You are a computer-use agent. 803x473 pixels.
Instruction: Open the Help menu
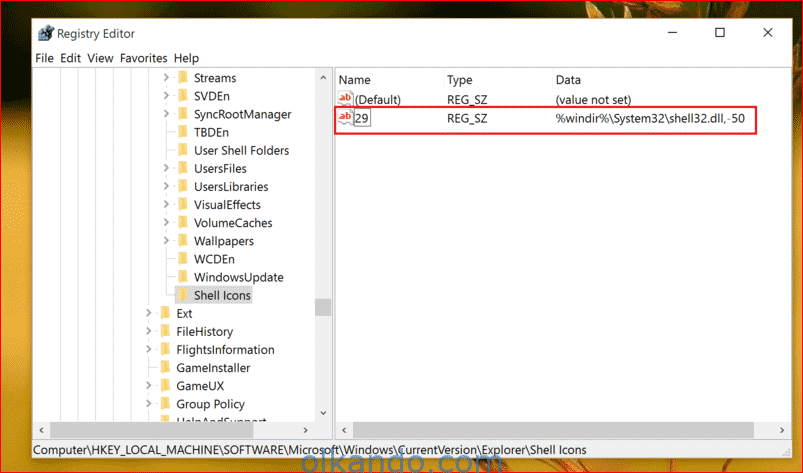tap(186, 58)
